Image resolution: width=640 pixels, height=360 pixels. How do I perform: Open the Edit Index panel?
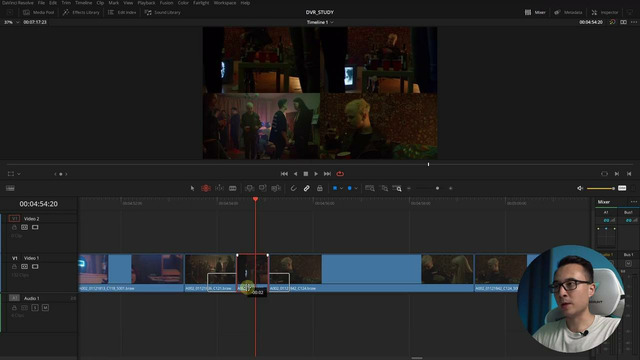coord(122,12)
